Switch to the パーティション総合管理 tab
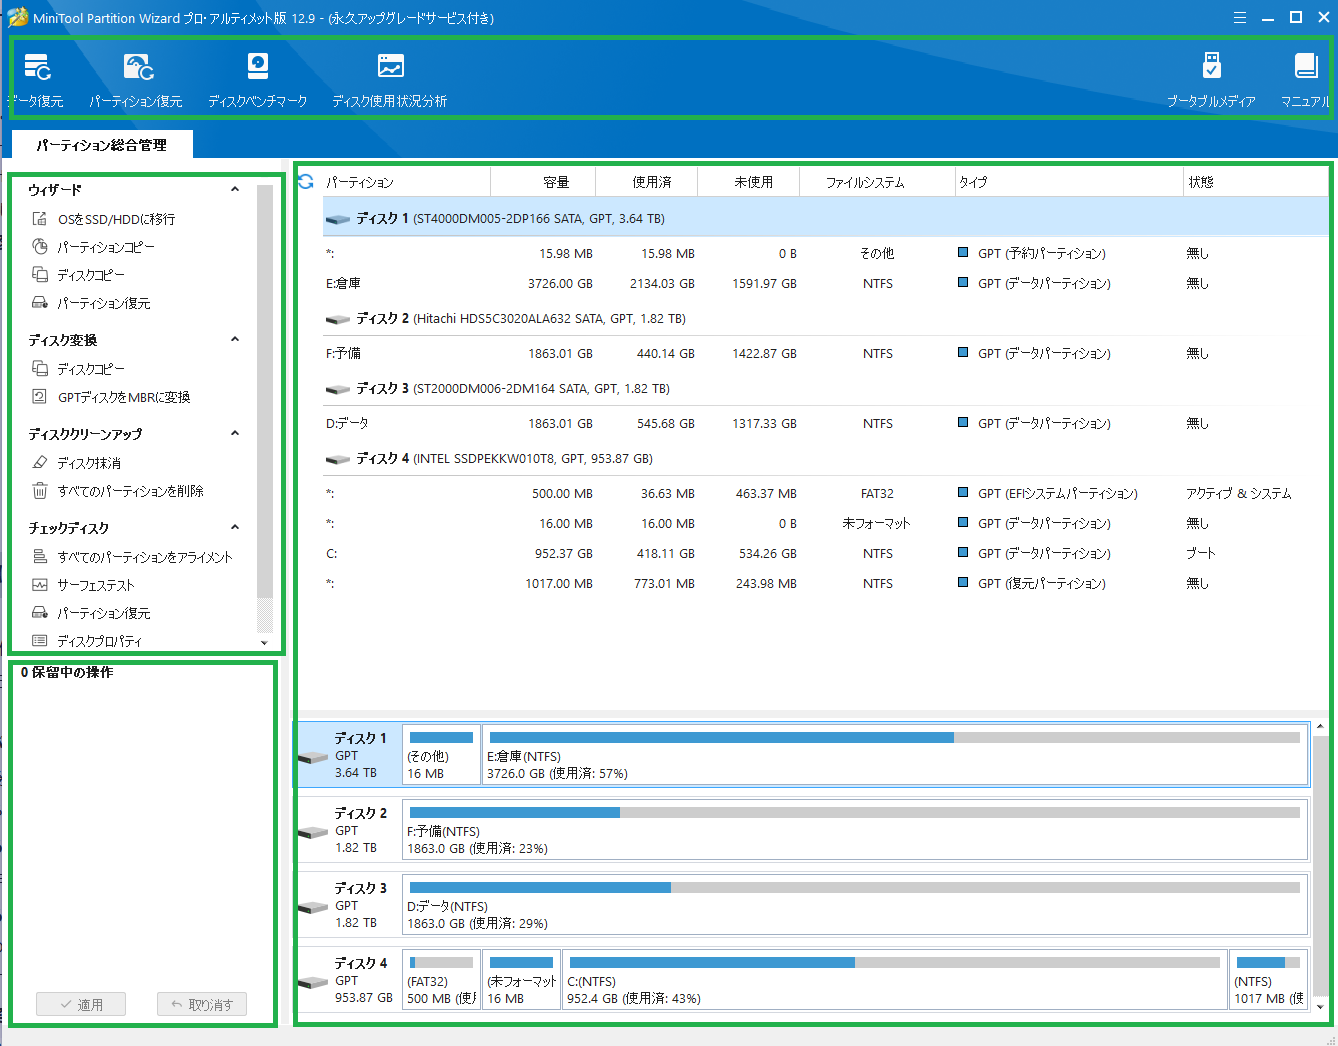This screenshot has width=1338, height=1046. pyautogui.click(x=101, y=144)
